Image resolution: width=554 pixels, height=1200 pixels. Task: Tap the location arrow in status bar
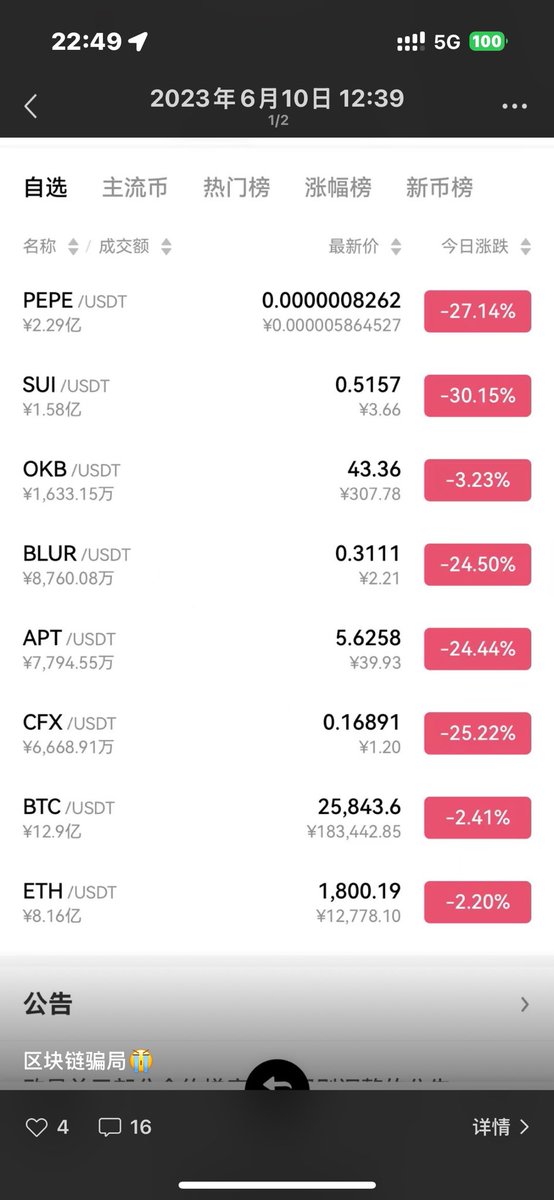[x=138, y=41]
